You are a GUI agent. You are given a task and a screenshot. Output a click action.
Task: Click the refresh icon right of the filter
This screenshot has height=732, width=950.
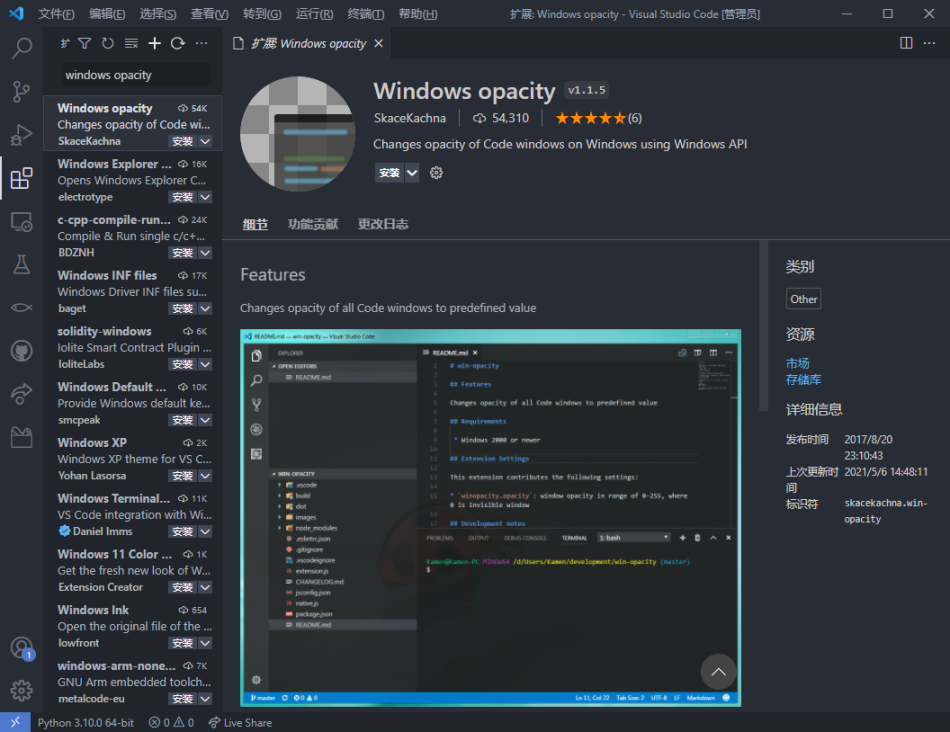(x=108, y=43)
